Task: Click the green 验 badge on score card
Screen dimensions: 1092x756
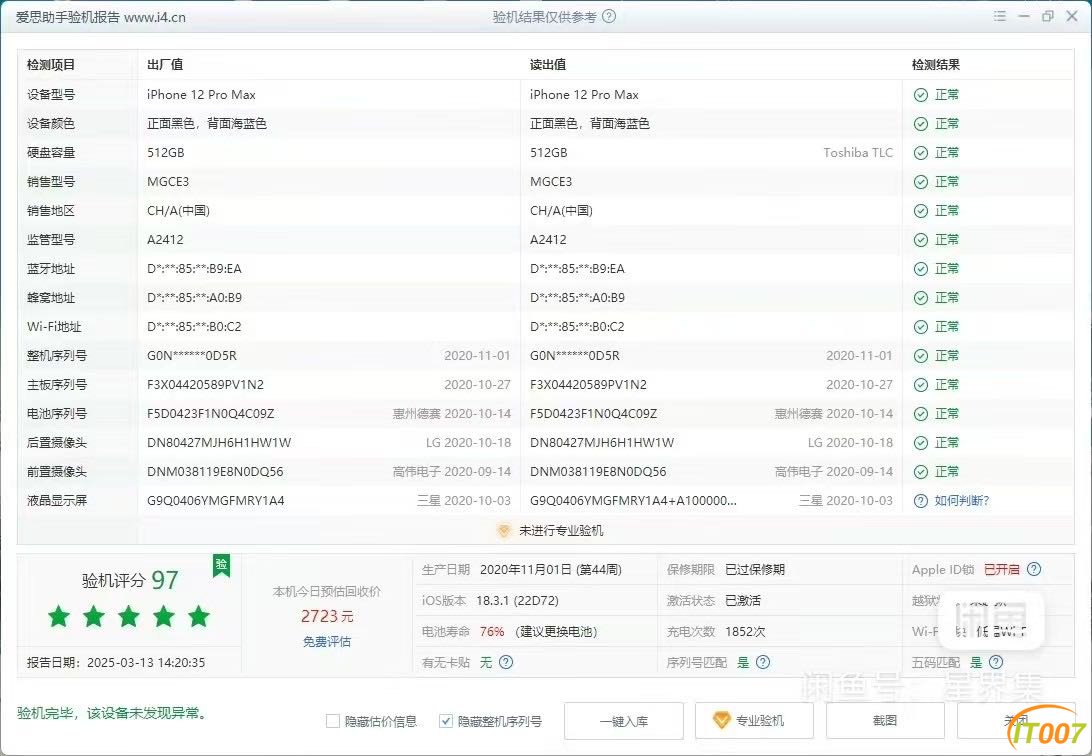Action: pyautogui.click(x=221, y=565)
